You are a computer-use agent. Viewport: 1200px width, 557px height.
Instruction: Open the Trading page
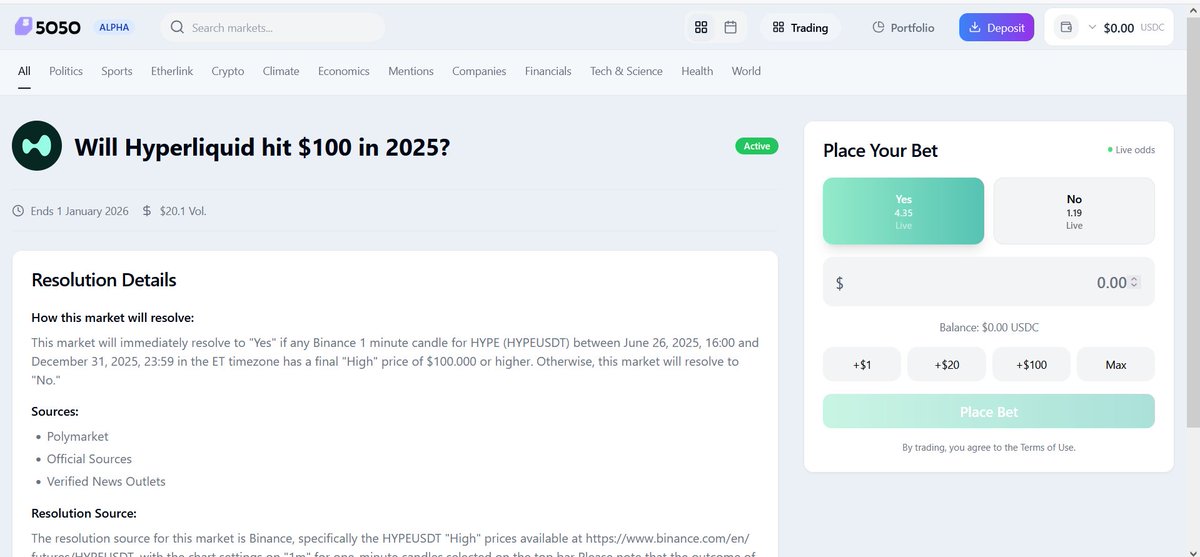tap(800, 28)
